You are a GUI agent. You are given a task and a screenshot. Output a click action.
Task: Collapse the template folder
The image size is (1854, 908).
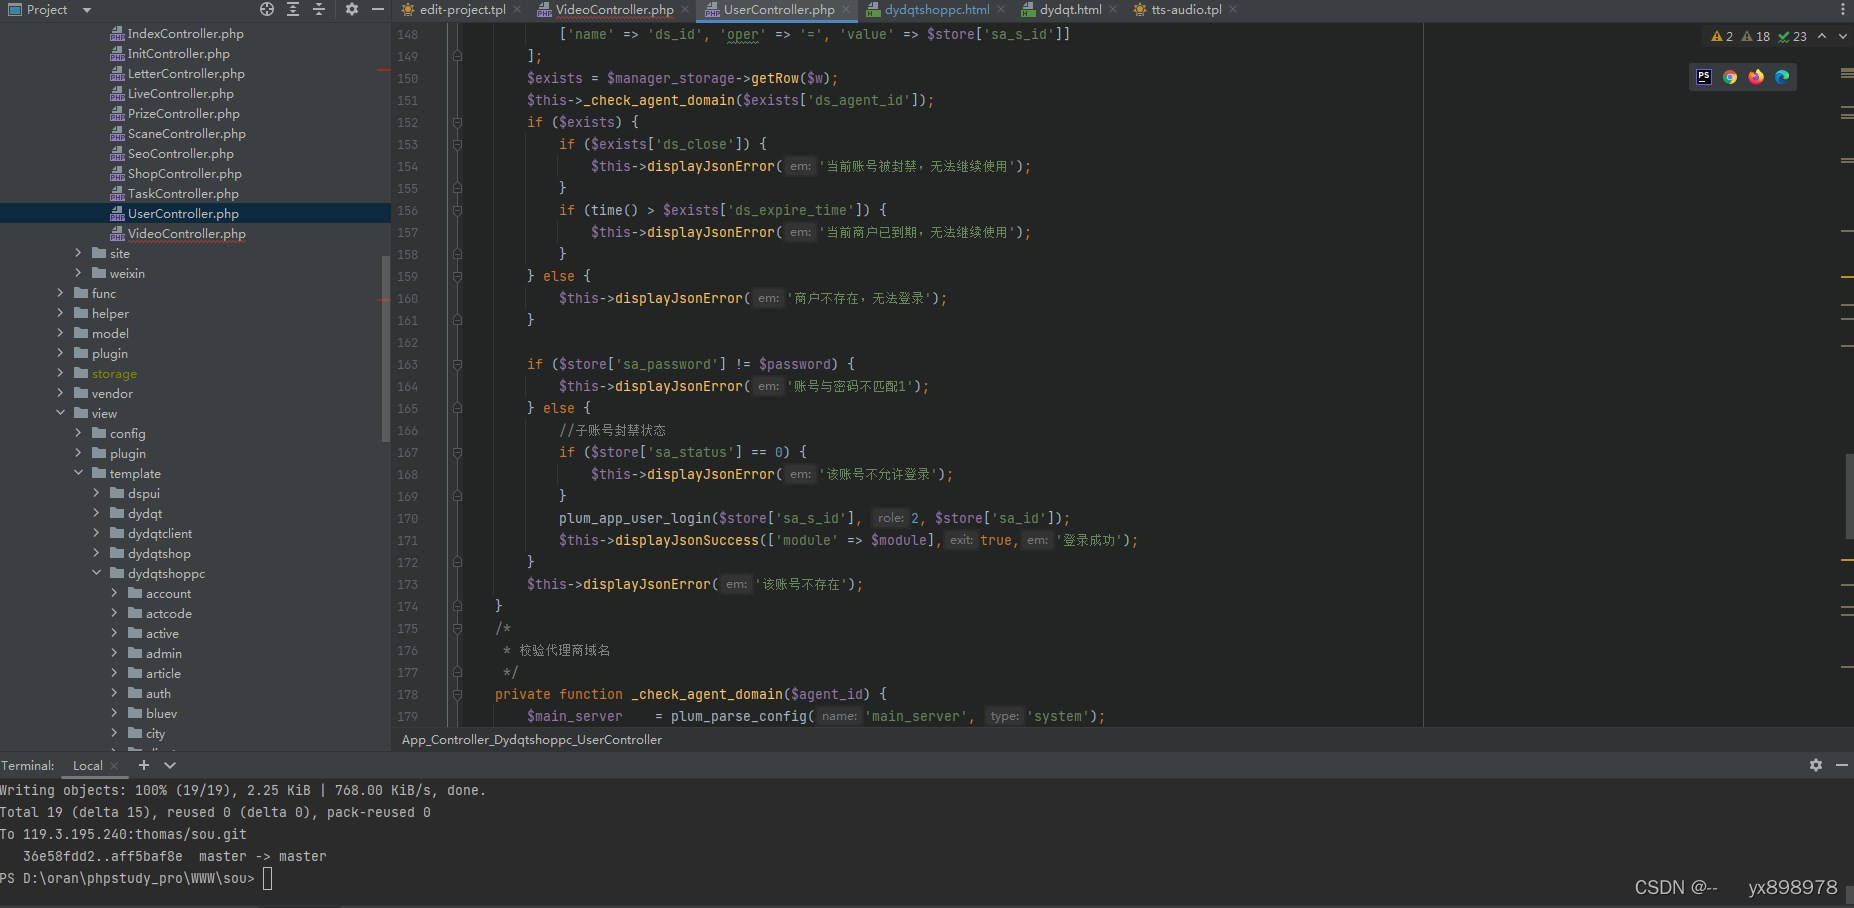click(x=78, y=474)
